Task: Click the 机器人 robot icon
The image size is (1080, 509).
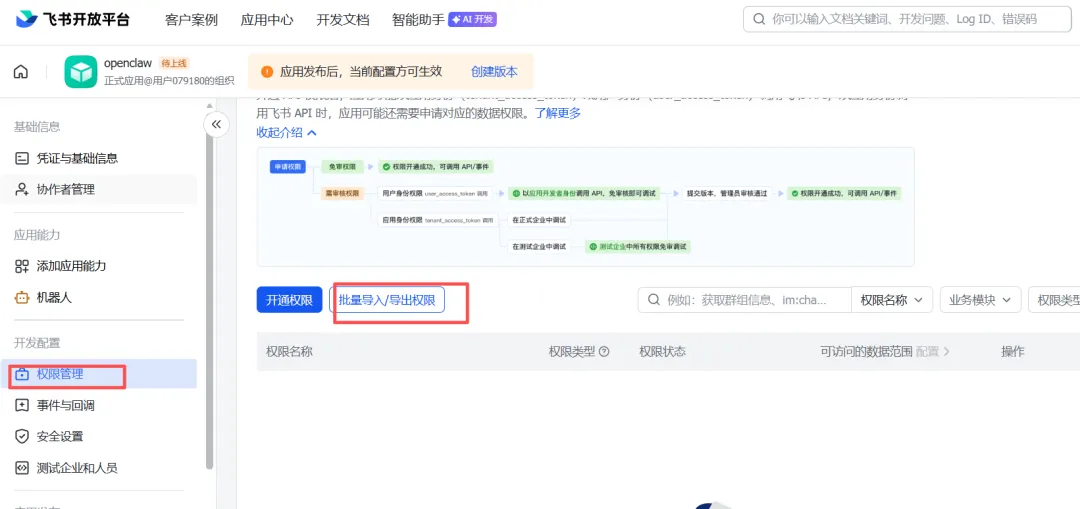Action: [x=22, y=298]
